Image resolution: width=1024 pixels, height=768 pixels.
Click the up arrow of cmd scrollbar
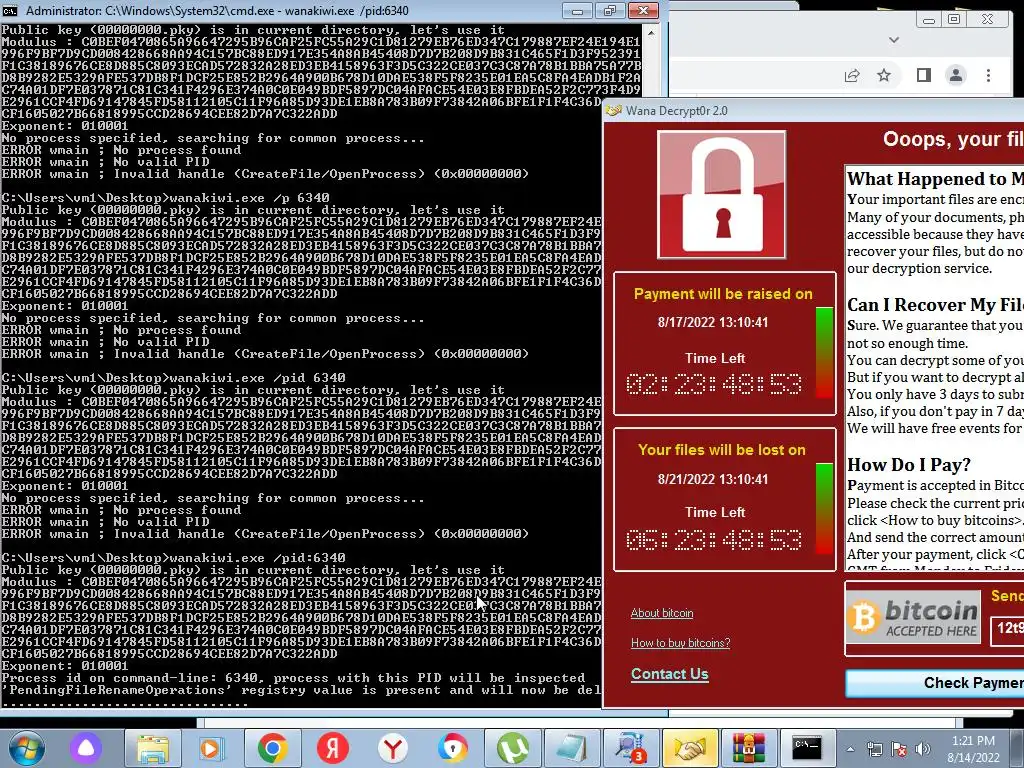tap(651, 32)
